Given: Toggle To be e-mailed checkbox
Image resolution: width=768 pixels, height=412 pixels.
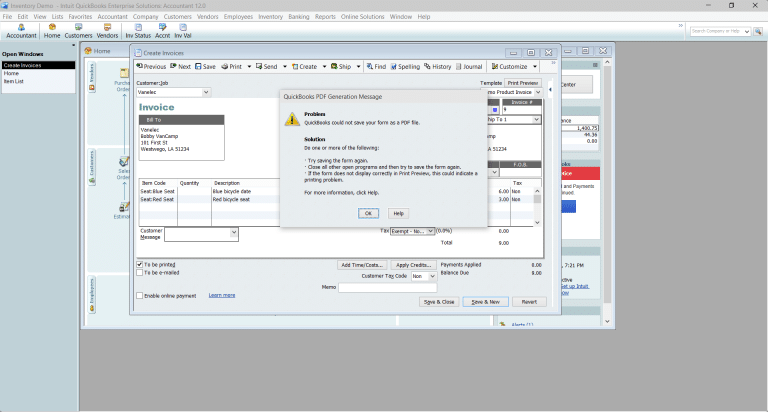Looking at the screenshot, I should click(140, 273).
